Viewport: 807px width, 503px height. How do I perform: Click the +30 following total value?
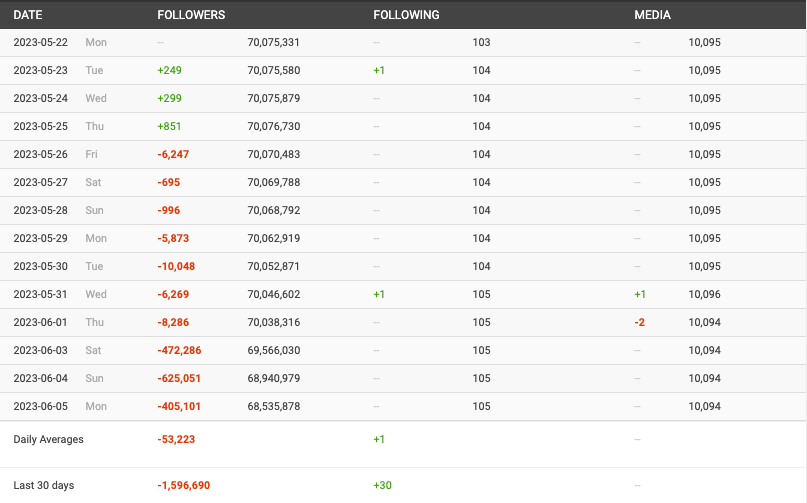tap(382, 485)
